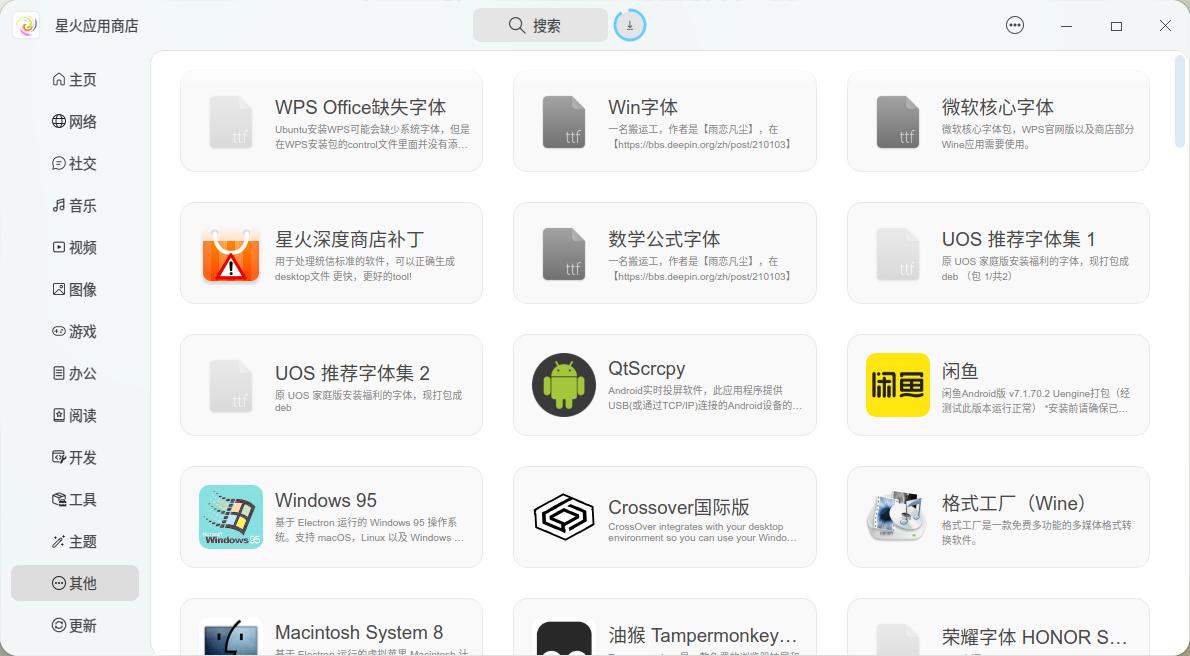Open the Crossover国际版 app card
The image size is (1190, 656).
tap(664, 517)
